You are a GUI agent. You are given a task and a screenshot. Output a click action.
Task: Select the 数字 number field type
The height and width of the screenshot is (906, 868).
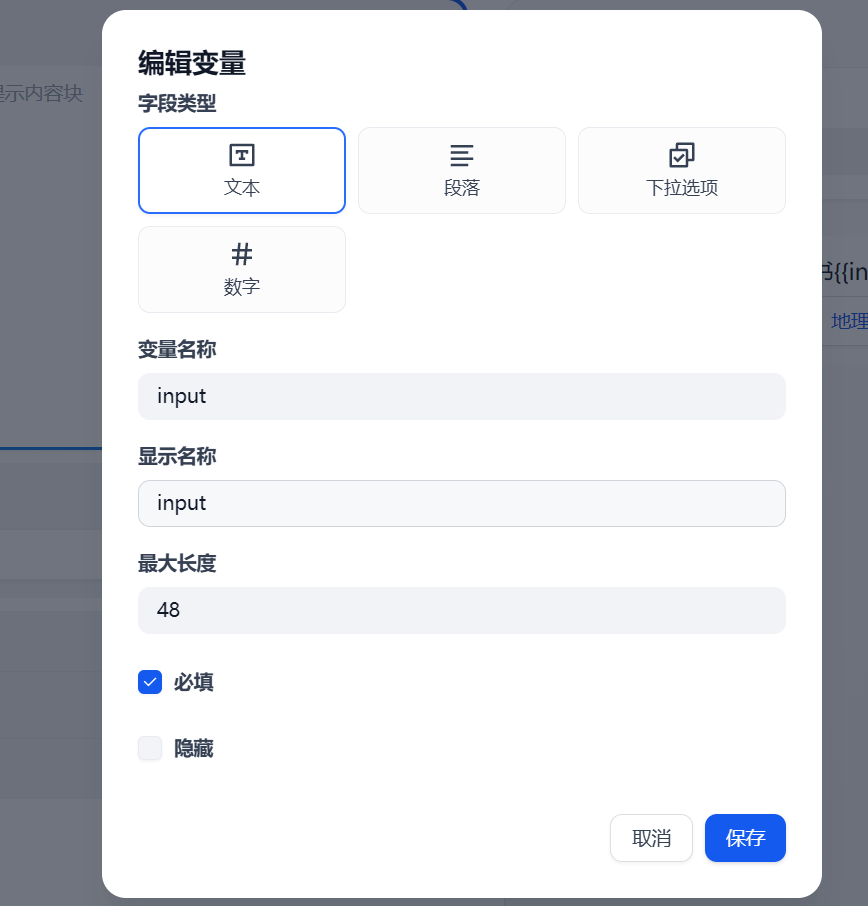point(242,269)
